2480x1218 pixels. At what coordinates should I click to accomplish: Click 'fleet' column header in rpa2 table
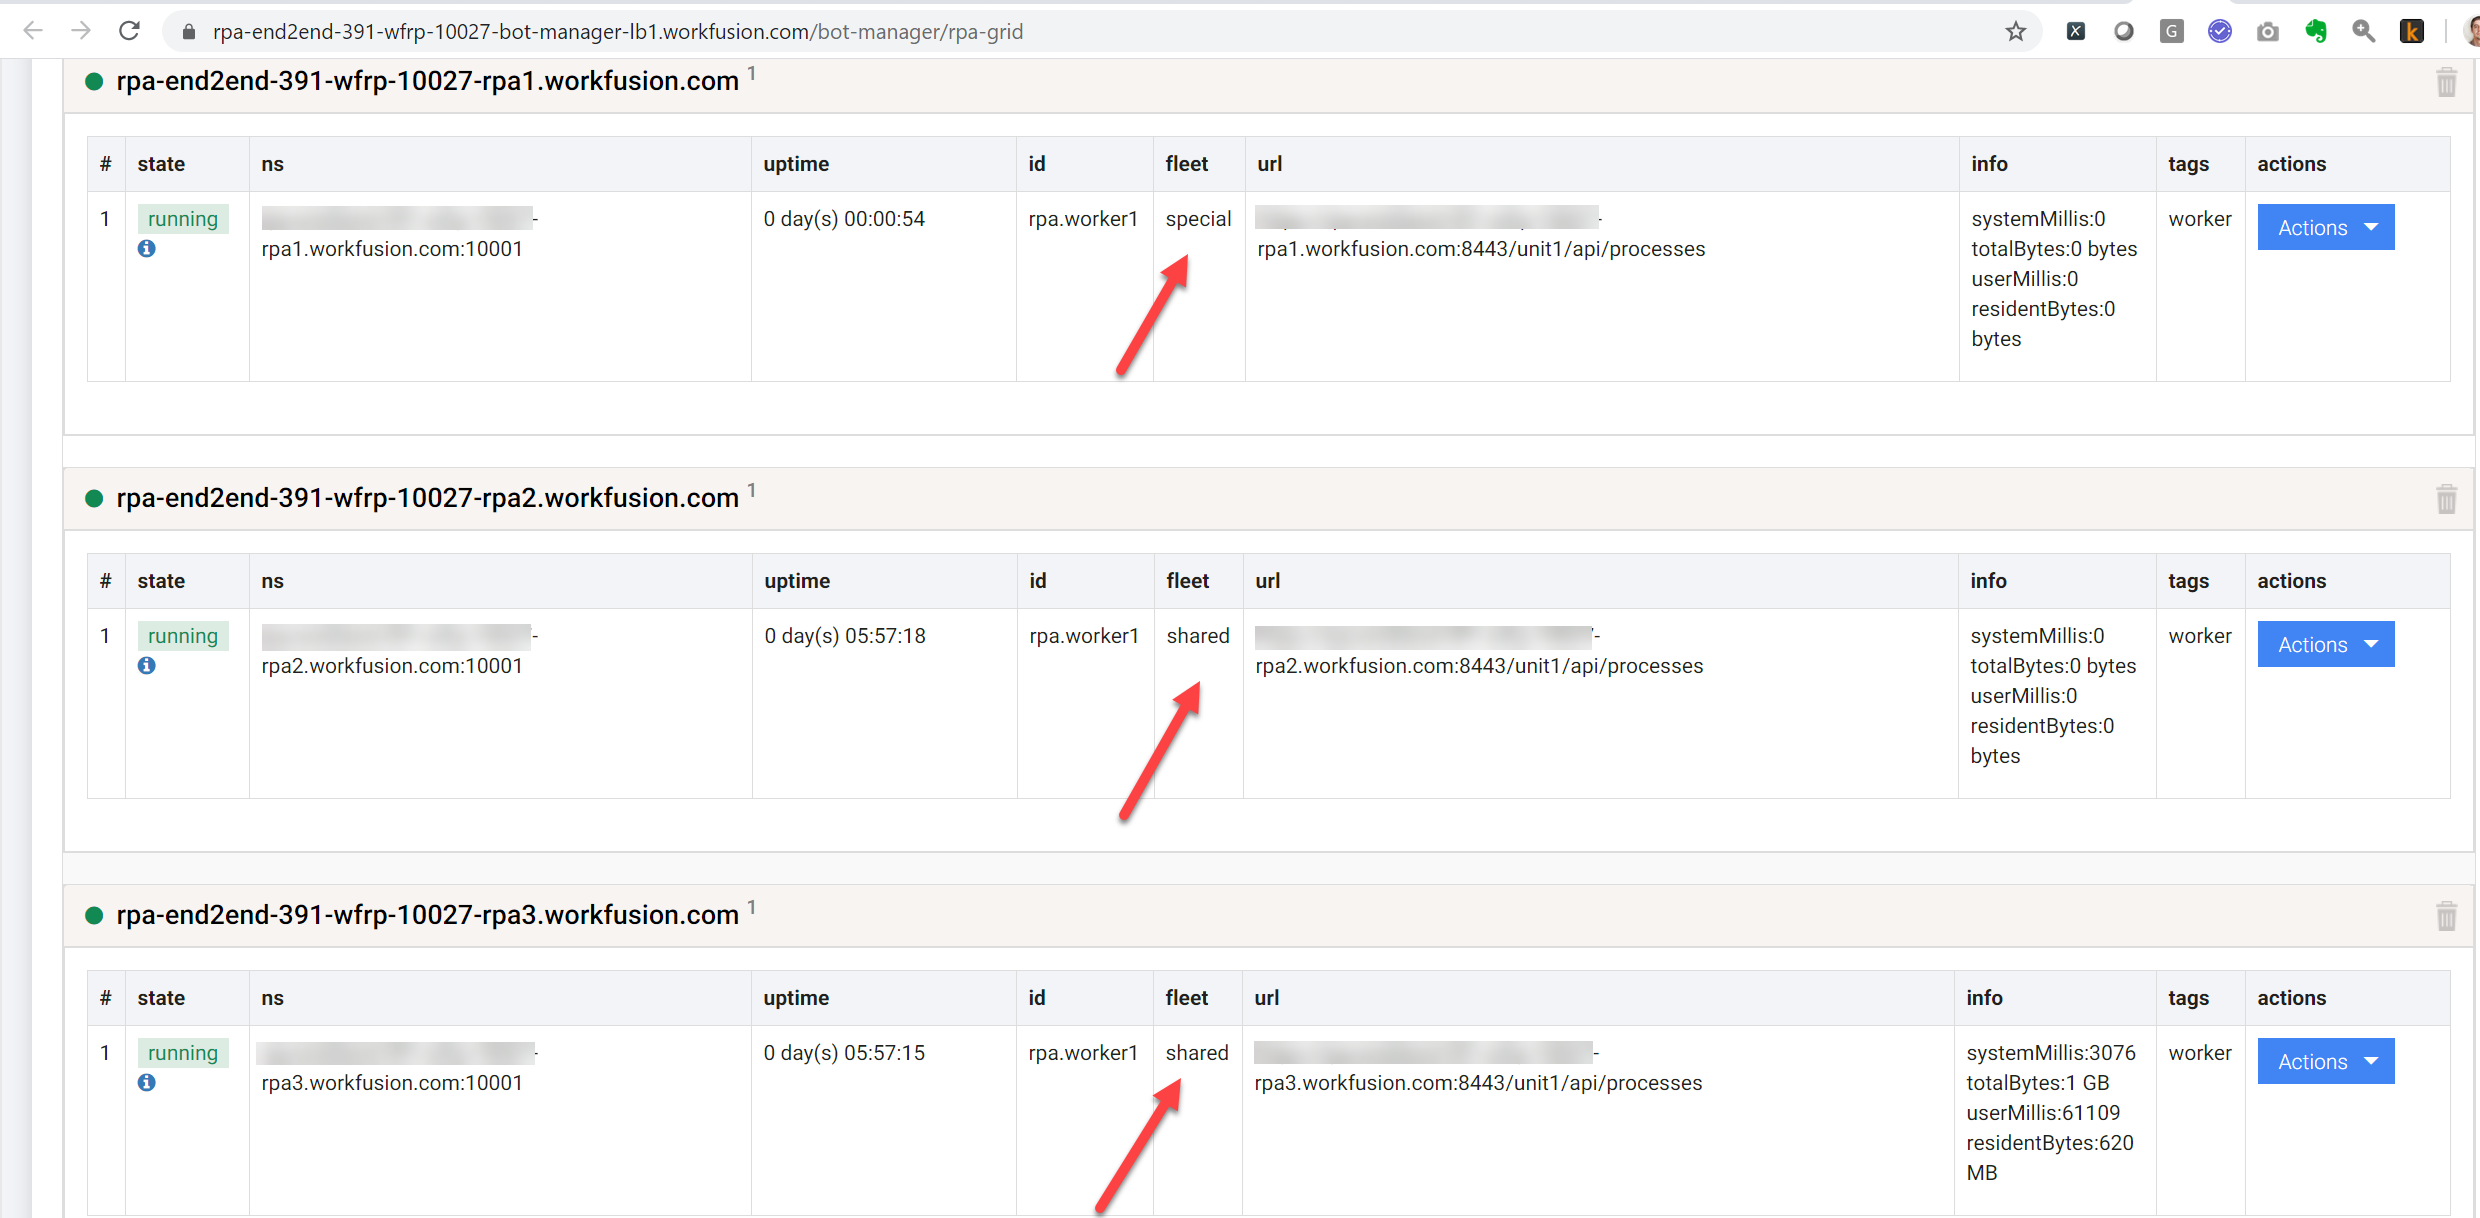point(1188,581)
